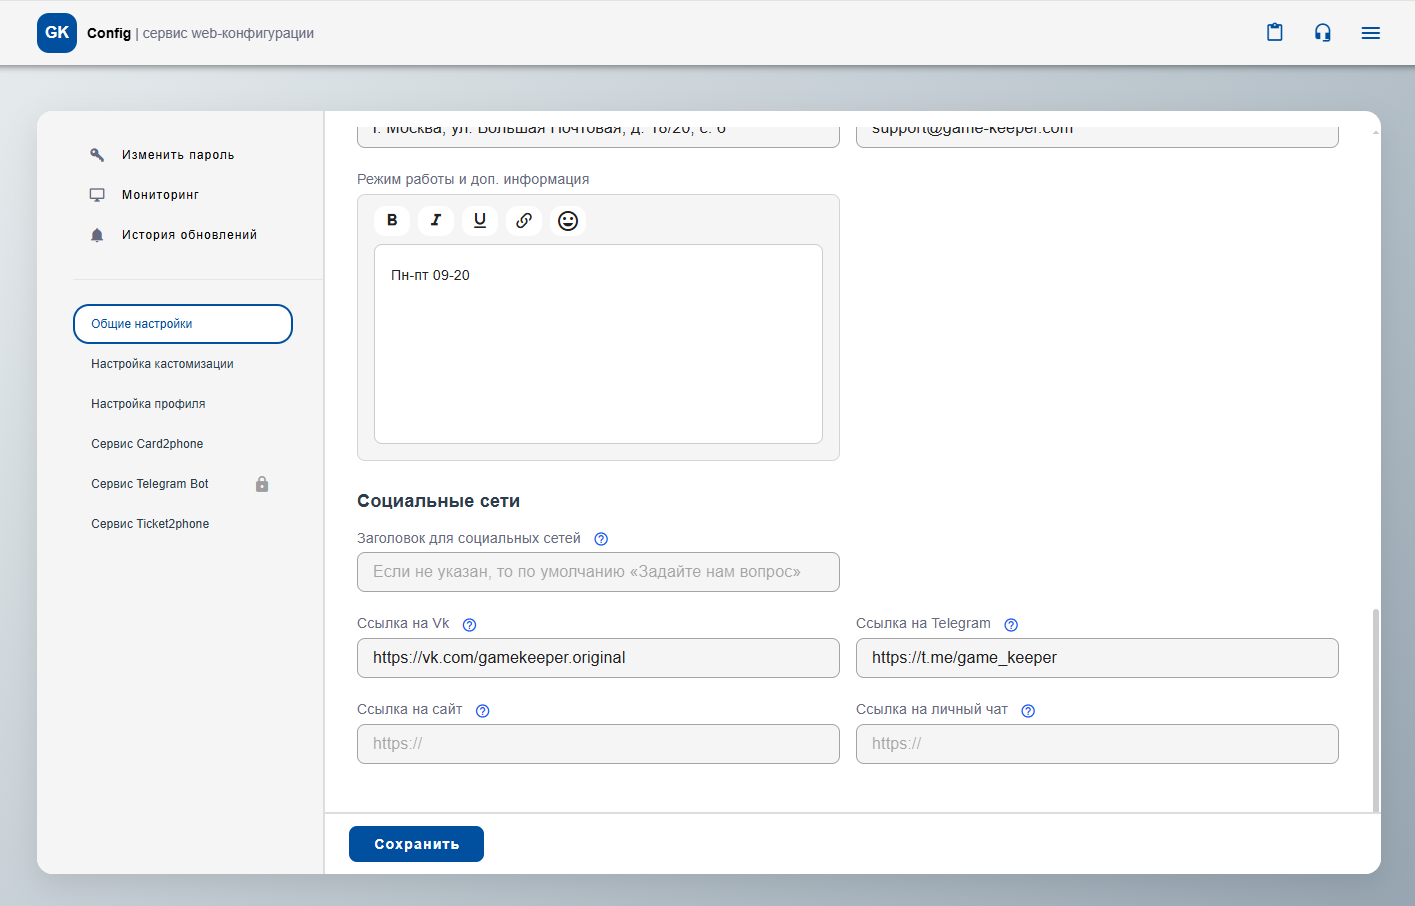Select Настройка кастомизации section
The height and width of the screenshot is (906, 1415).
(x=162, y=364)
